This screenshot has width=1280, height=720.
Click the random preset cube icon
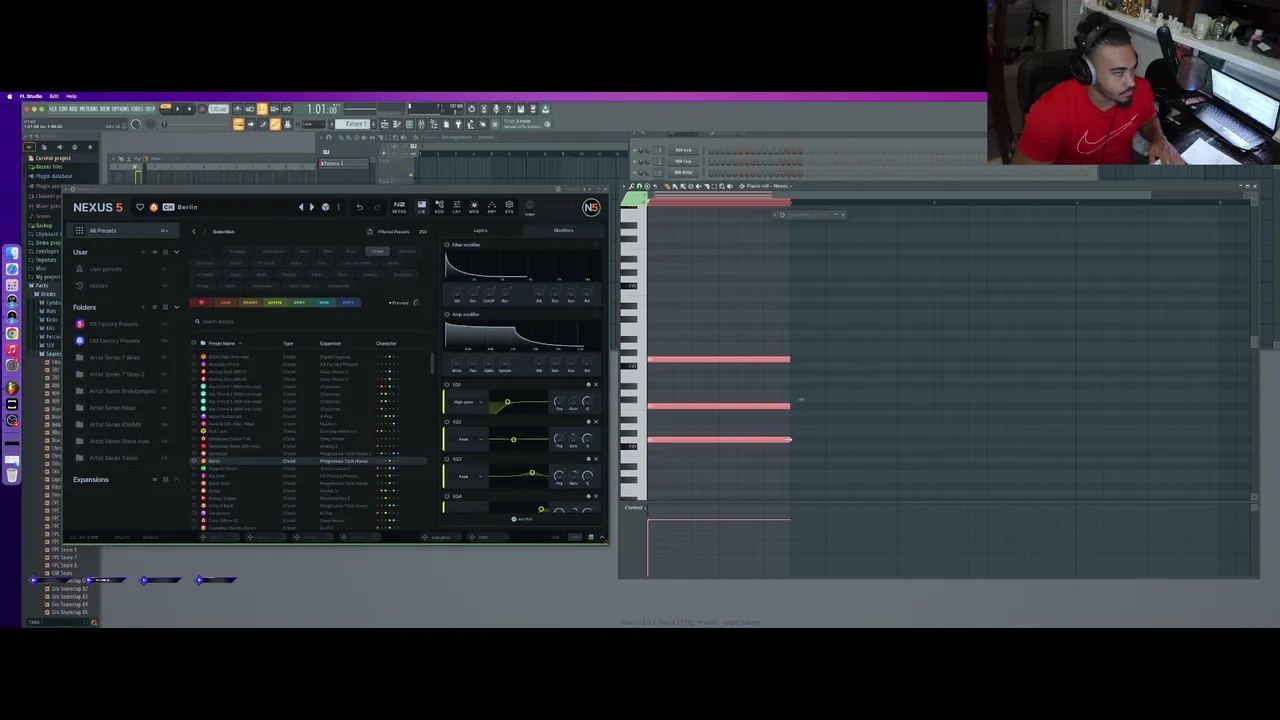click(x=325, y=207)
